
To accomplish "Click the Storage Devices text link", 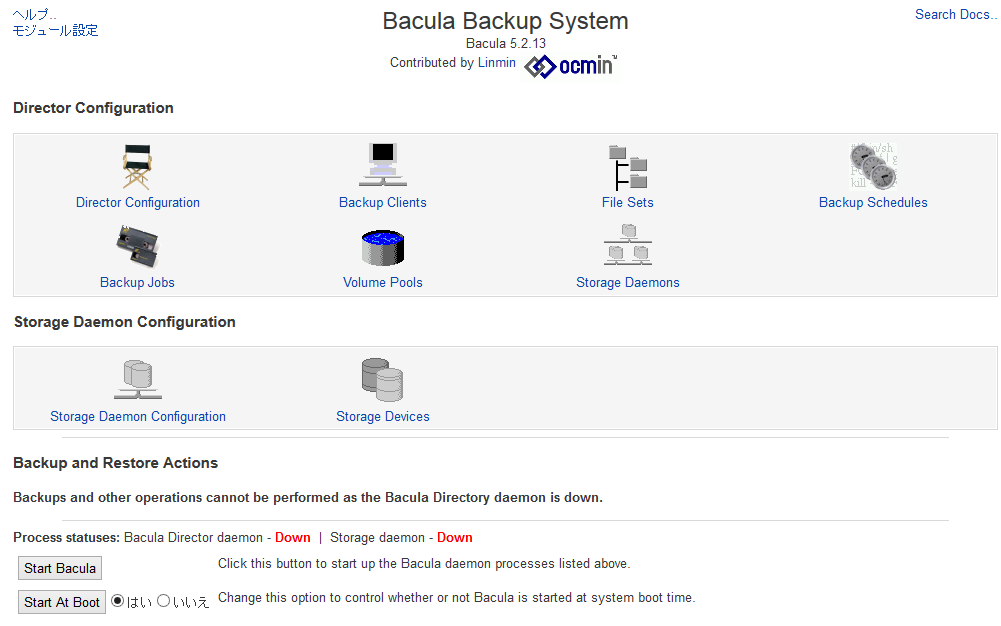I will coord(382,416).
